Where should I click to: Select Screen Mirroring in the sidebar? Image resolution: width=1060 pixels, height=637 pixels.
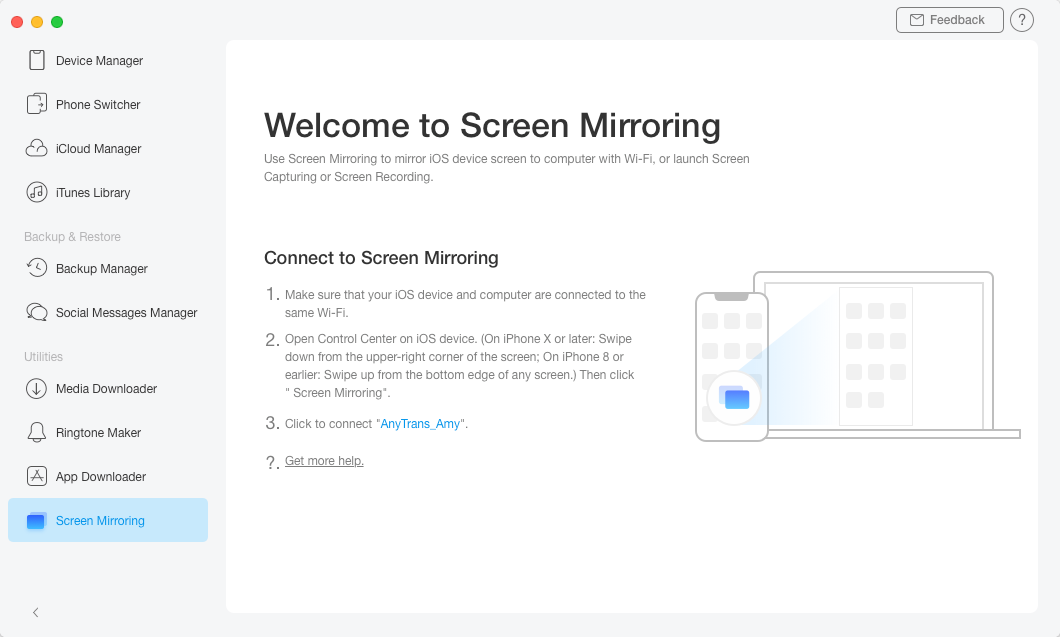99,520
